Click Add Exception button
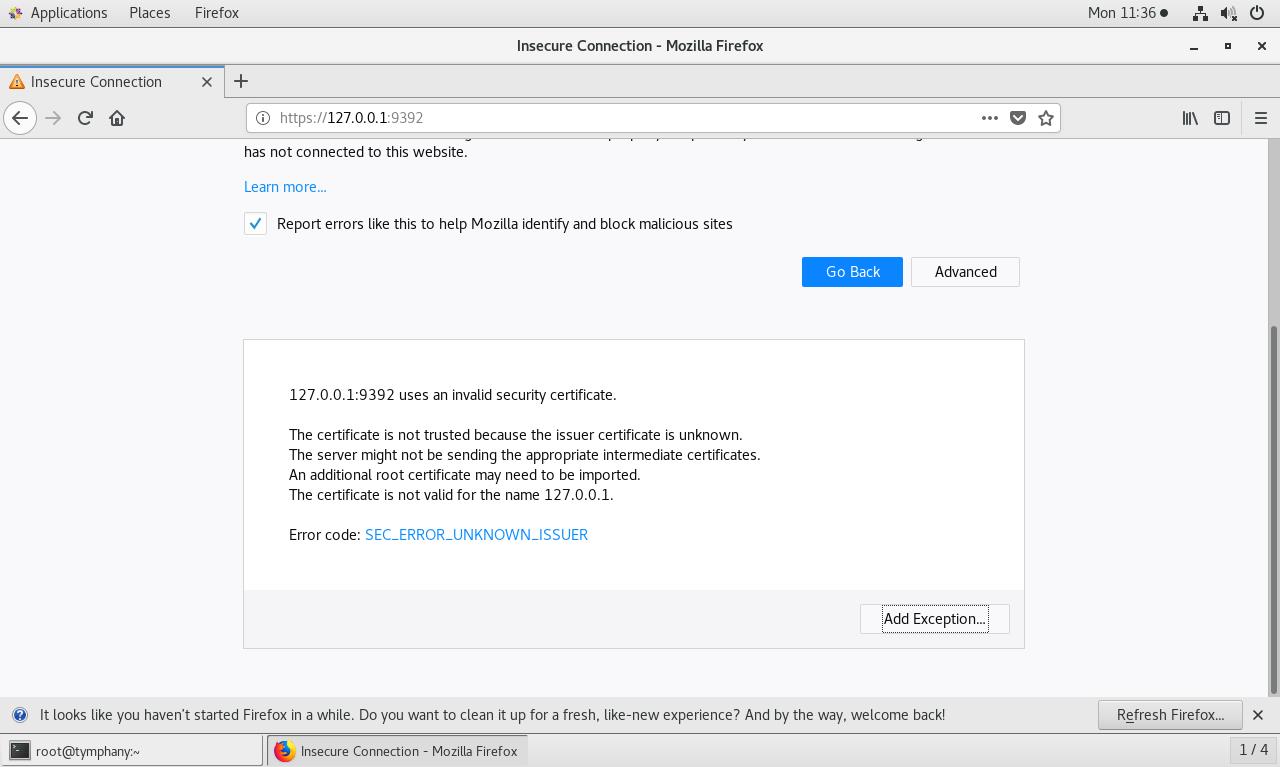 (x=935, y=619)
